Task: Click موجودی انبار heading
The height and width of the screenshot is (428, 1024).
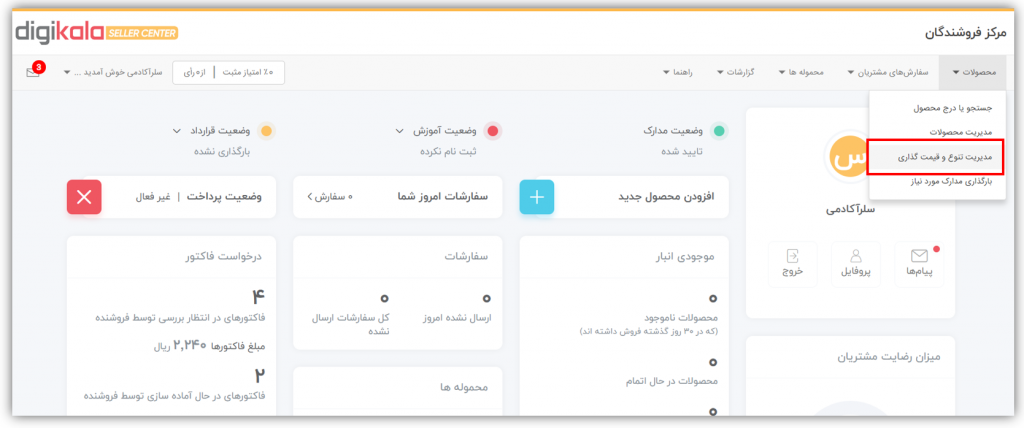Action: (684, 257)
